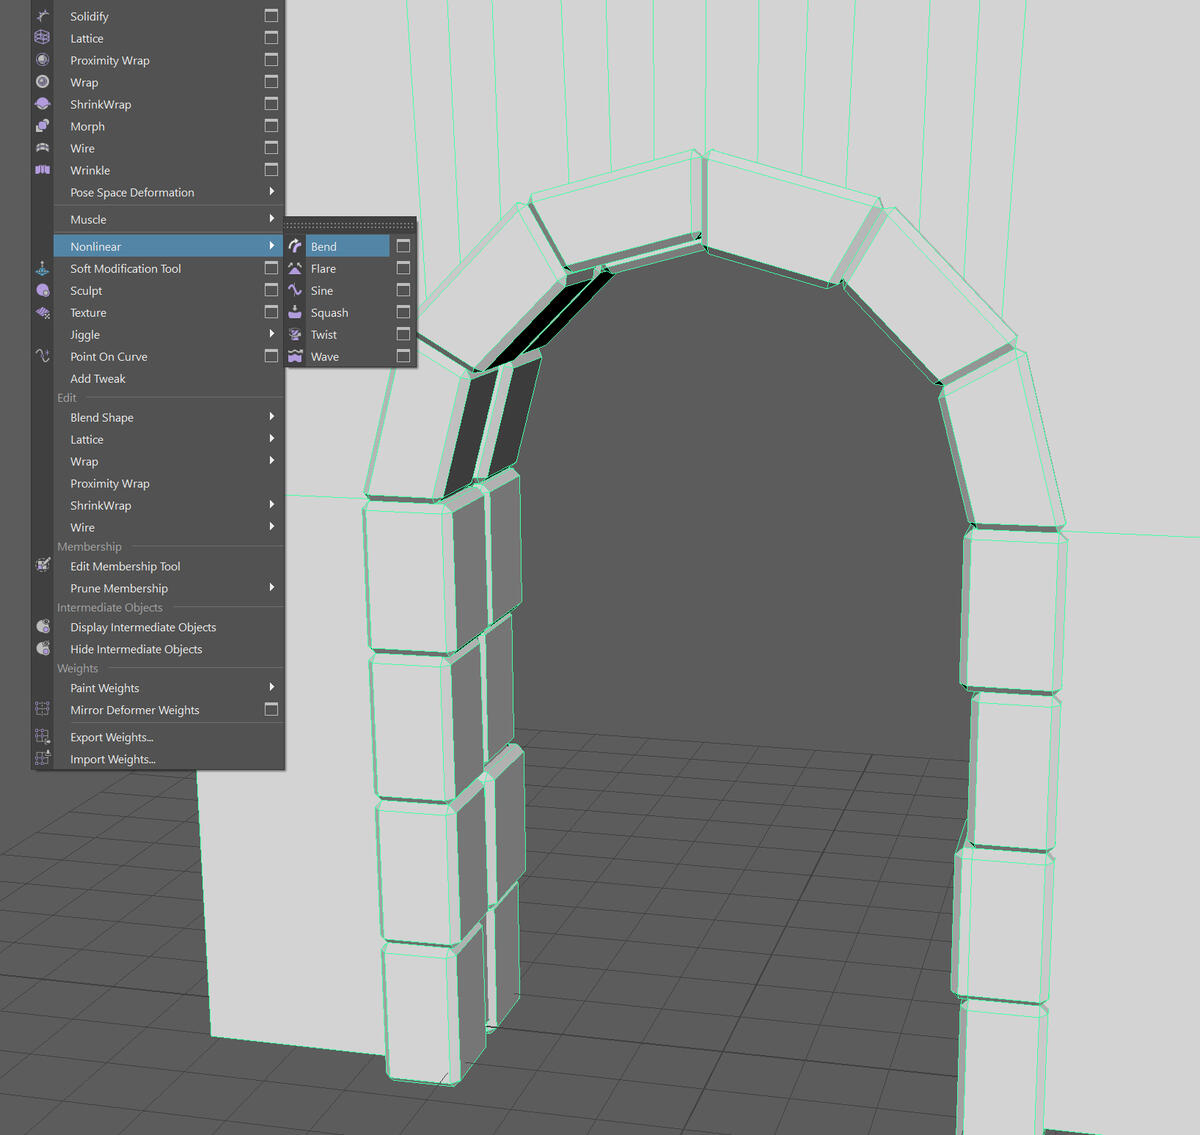
Task: Click the Twist deformer icon
Action: [295, 334]
